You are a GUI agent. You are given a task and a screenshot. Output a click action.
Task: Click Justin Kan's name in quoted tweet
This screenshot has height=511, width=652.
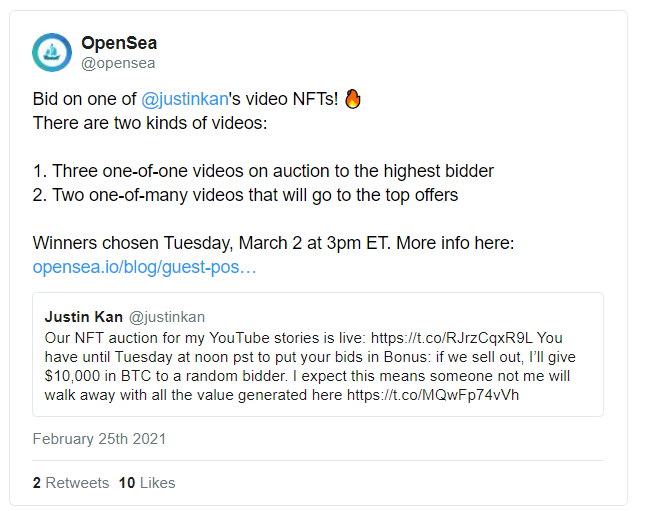[x=84, y=317]
